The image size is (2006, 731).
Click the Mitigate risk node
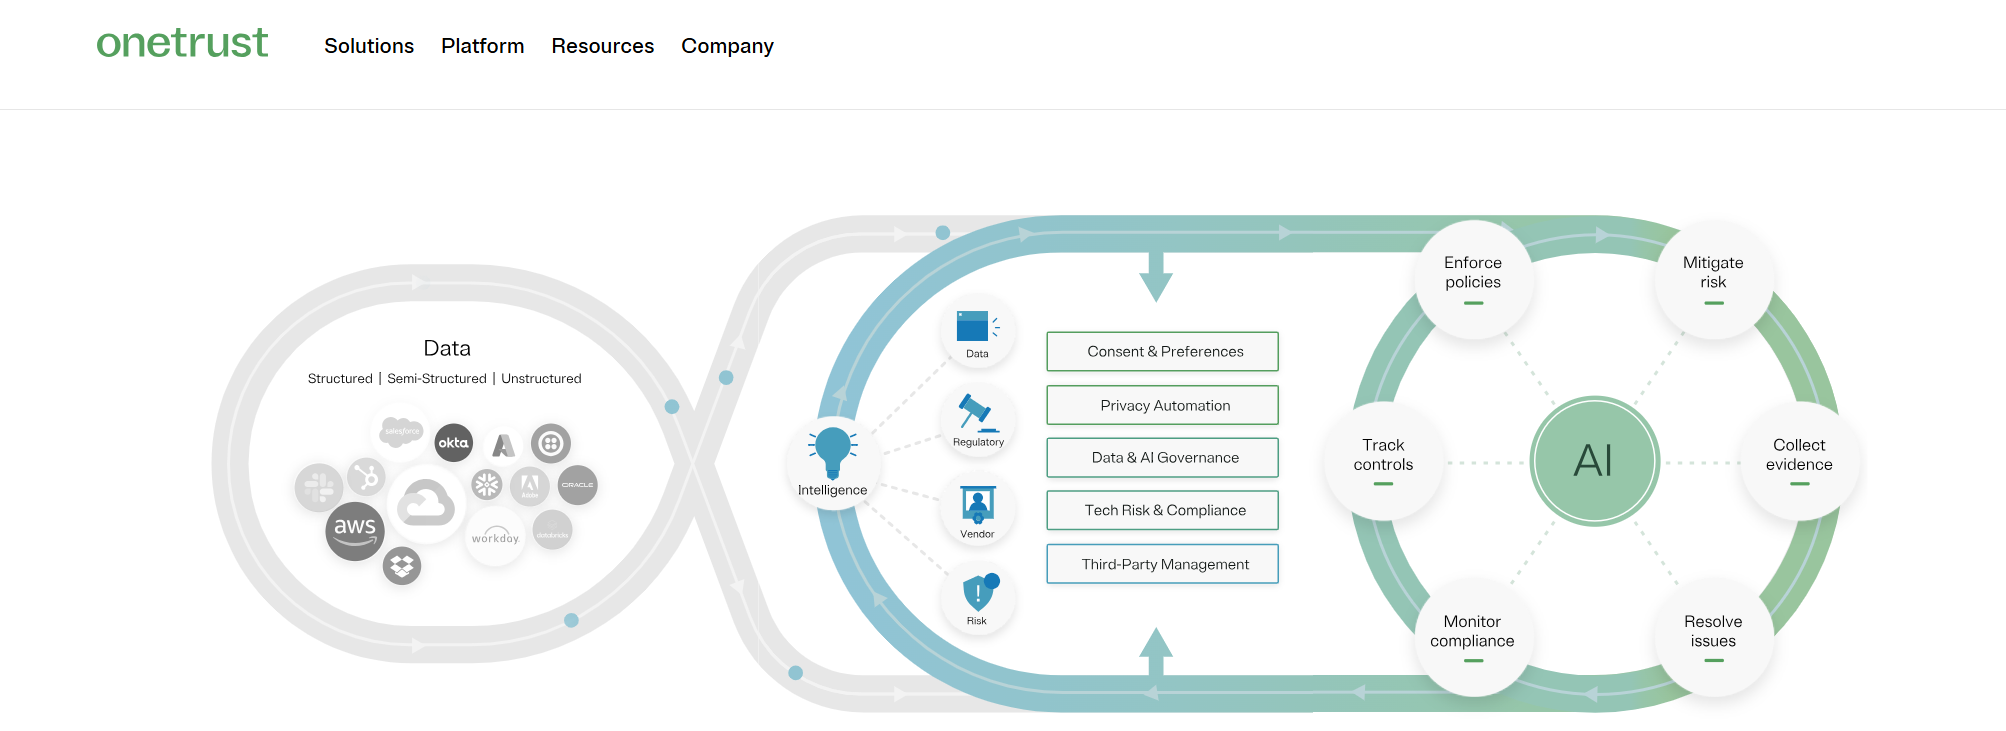1713,279
